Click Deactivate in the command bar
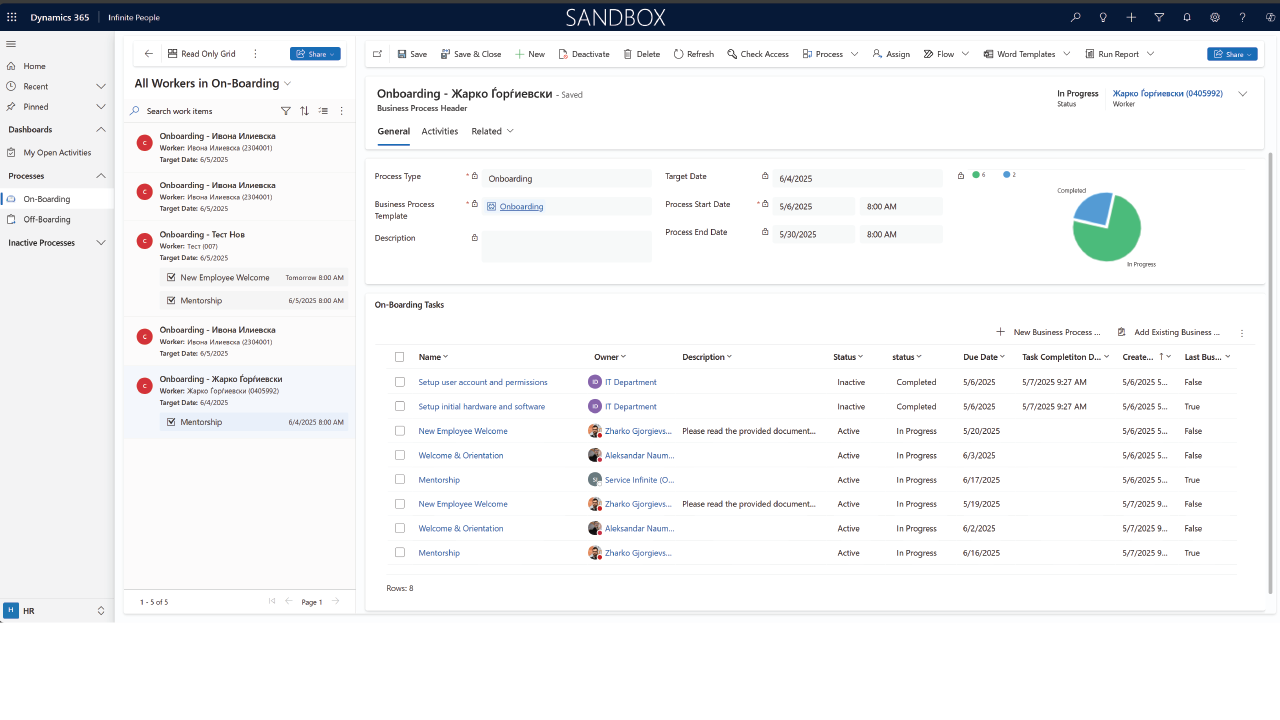Image resolution: width=1280 pixels, height=720 pixels. 584,54
